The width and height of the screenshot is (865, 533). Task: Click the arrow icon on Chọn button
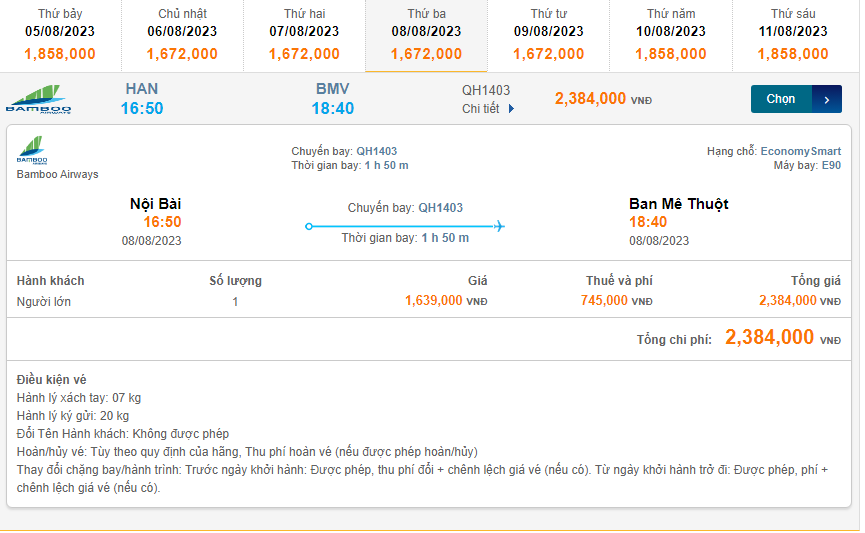pos(826,99)
